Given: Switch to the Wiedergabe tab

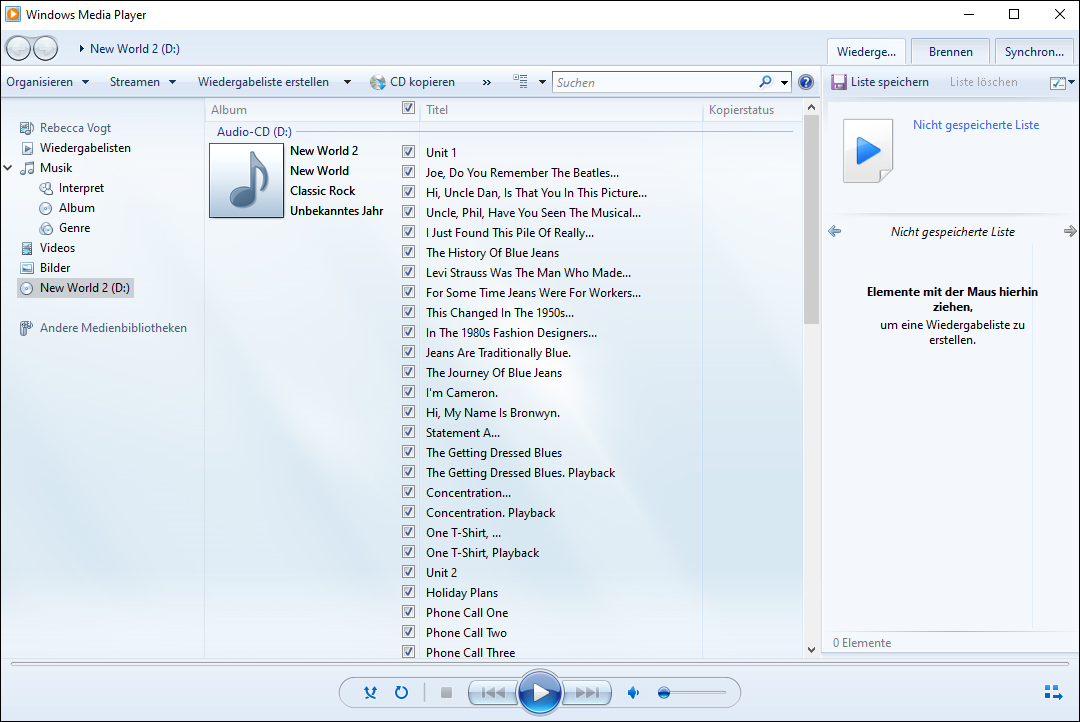Looking at the screenshot, I should coord(866,52).
